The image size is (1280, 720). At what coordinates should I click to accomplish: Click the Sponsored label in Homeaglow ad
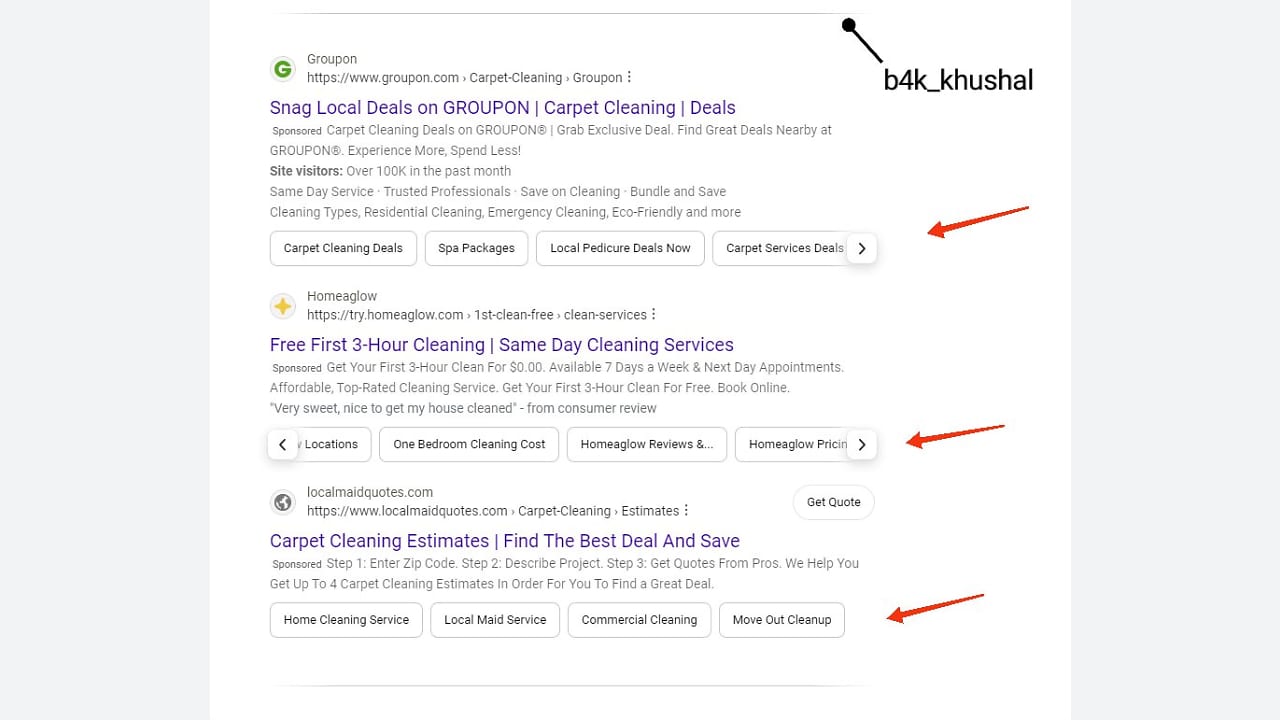click(x=297, y=368)
